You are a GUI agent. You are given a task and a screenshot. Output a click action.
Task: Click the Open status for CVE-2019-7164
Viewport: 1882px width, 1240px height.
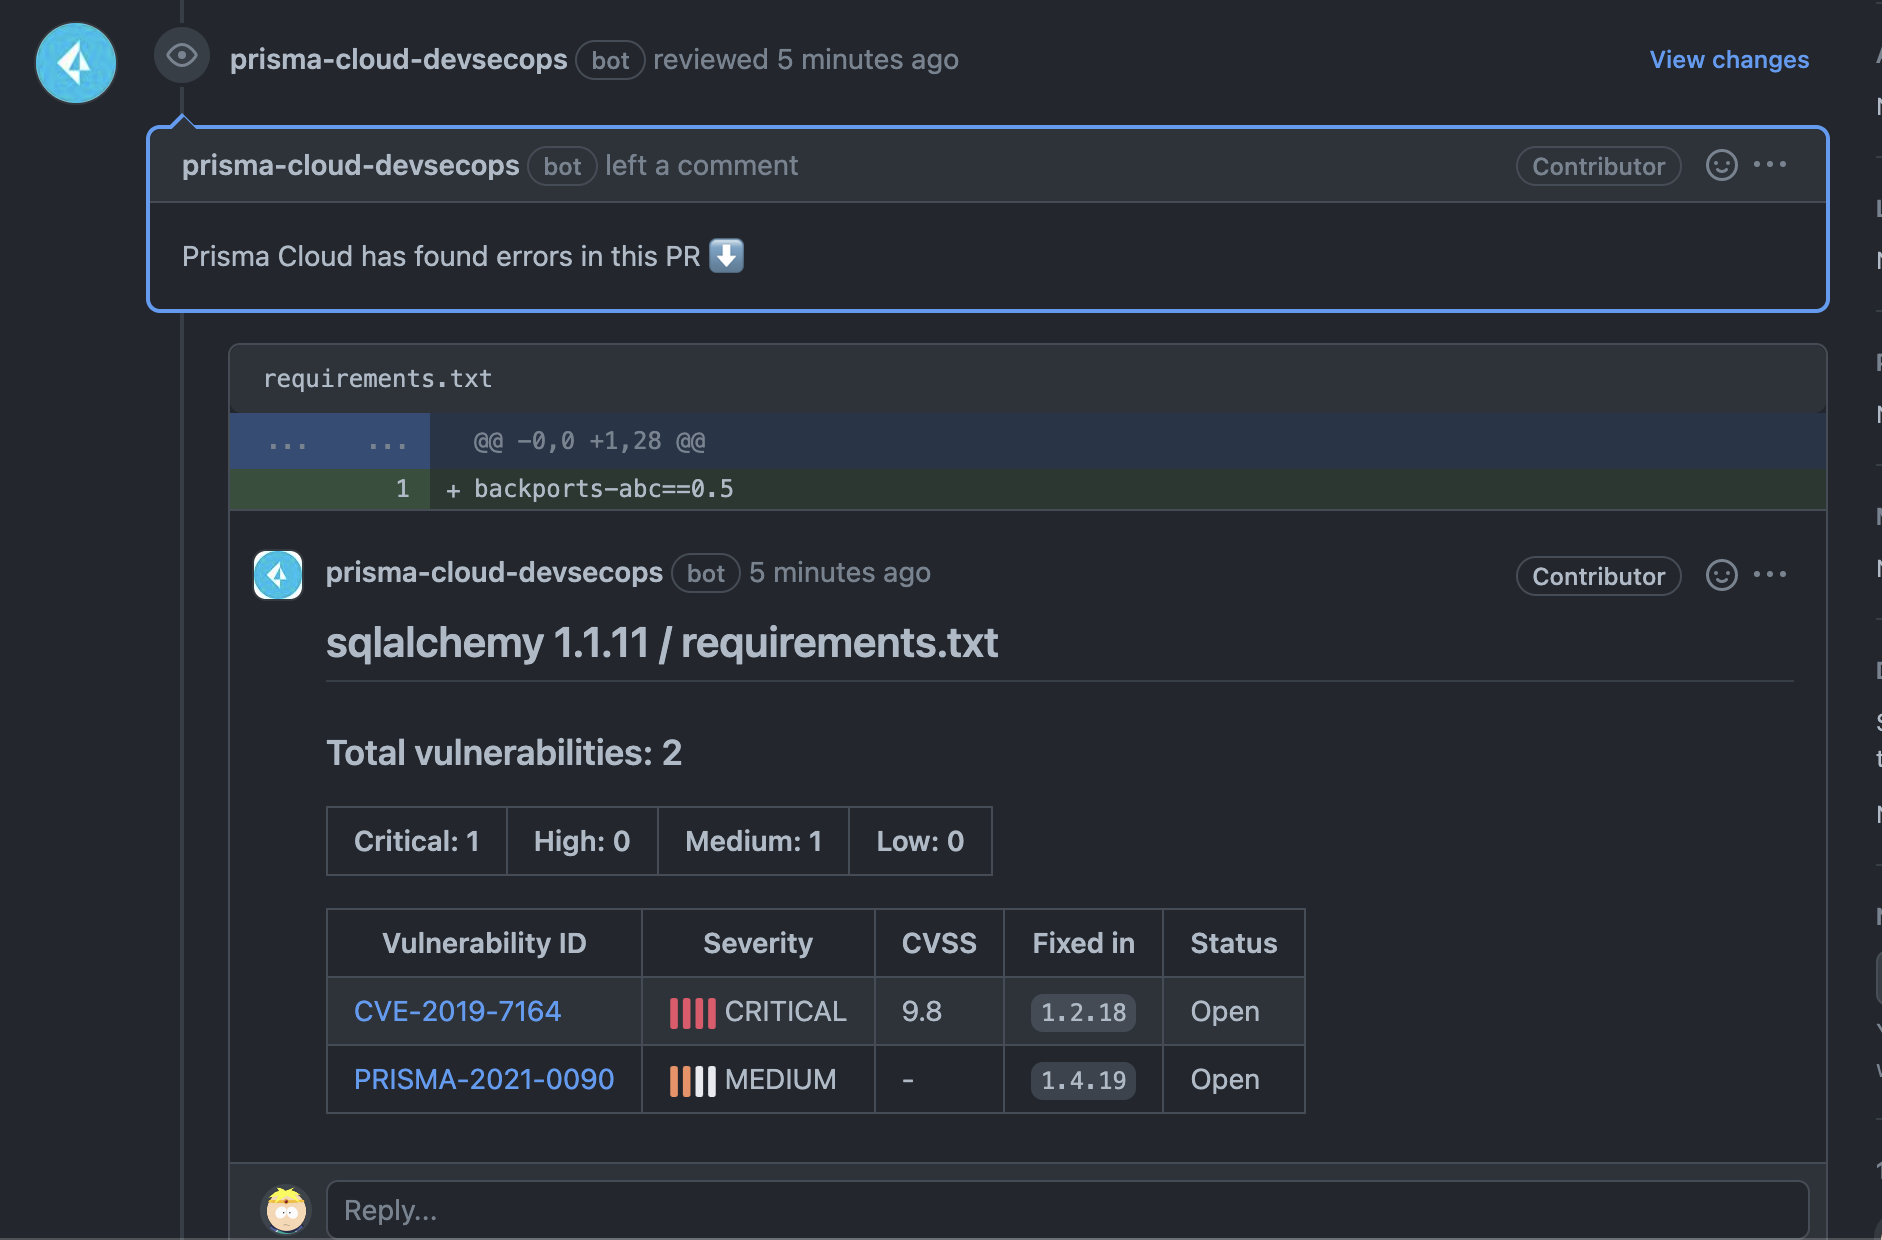coord(1224,1011)
